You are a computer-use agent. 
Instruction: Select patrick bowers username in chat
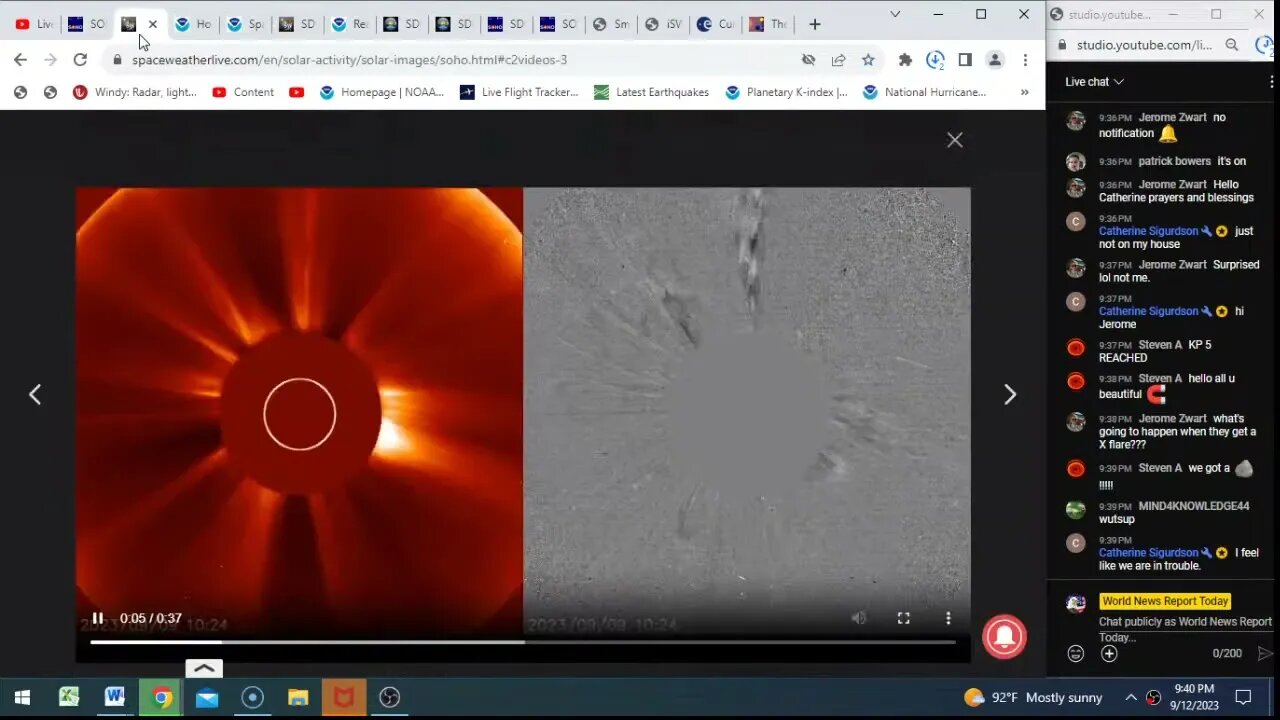click(1174, 161)
